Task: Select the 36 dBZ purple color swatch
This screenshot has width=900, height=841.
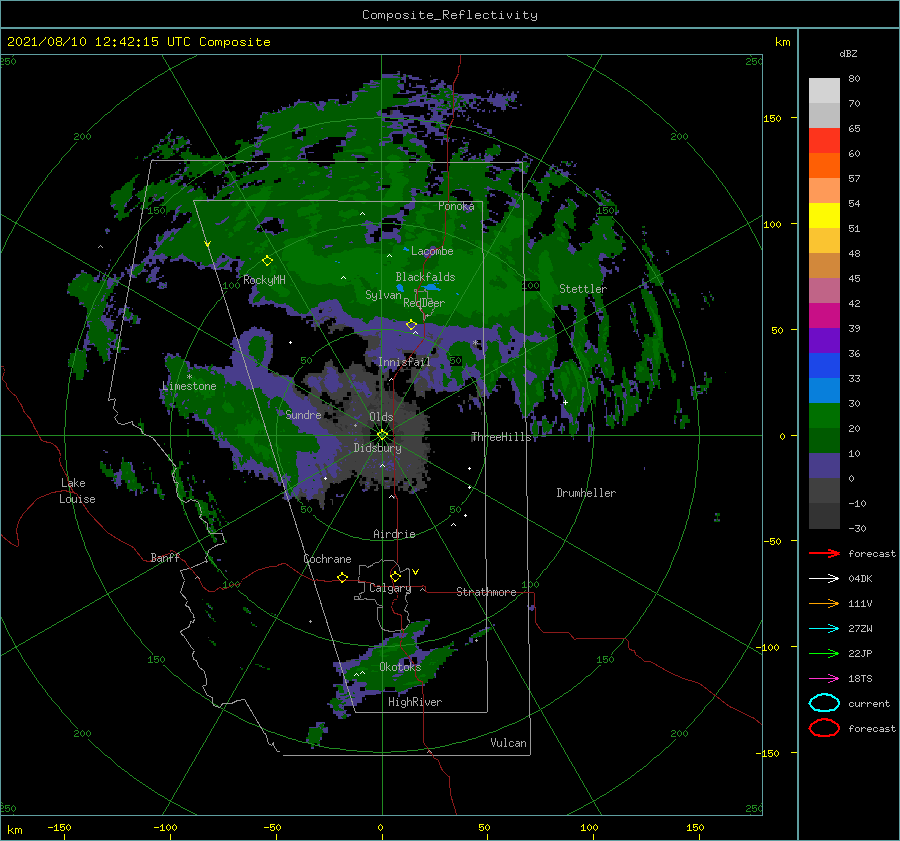Action: [x=824, y=341]
